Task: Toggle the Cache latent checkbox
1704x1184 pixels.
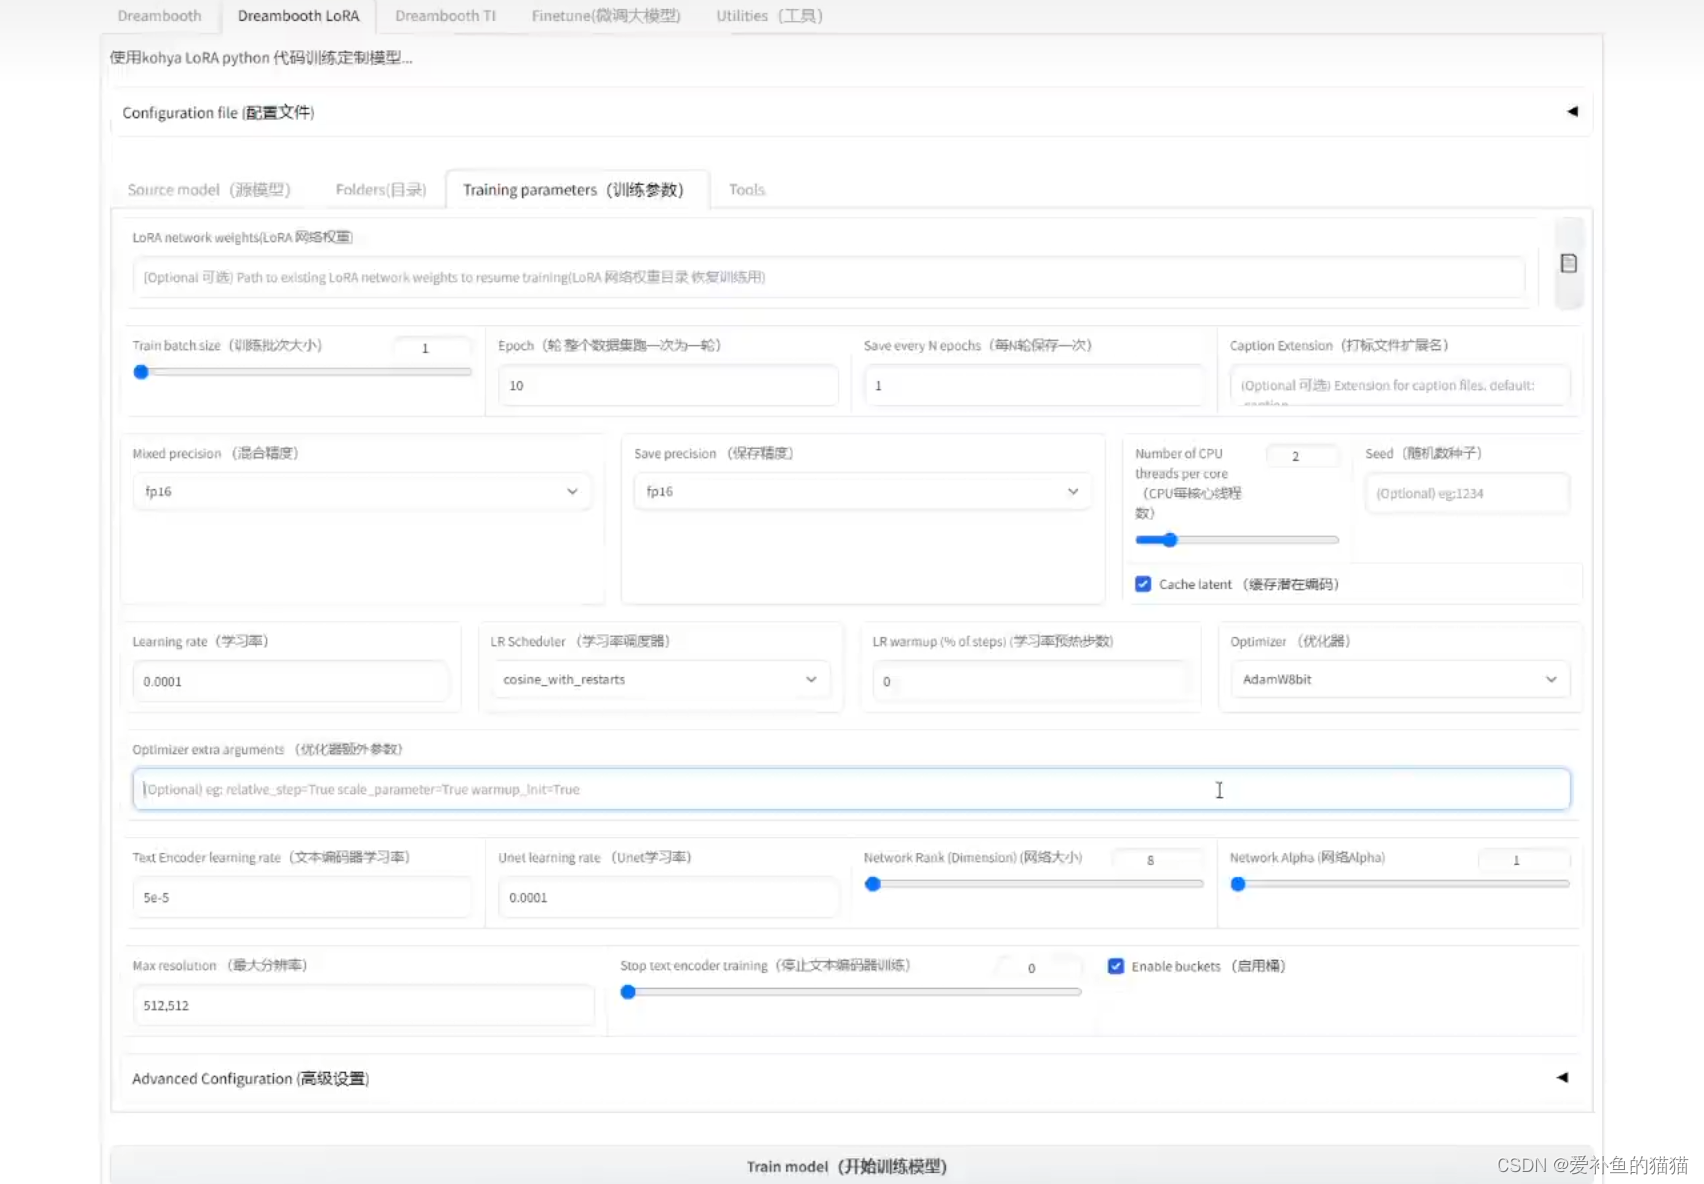Action: pos(1143,584)
